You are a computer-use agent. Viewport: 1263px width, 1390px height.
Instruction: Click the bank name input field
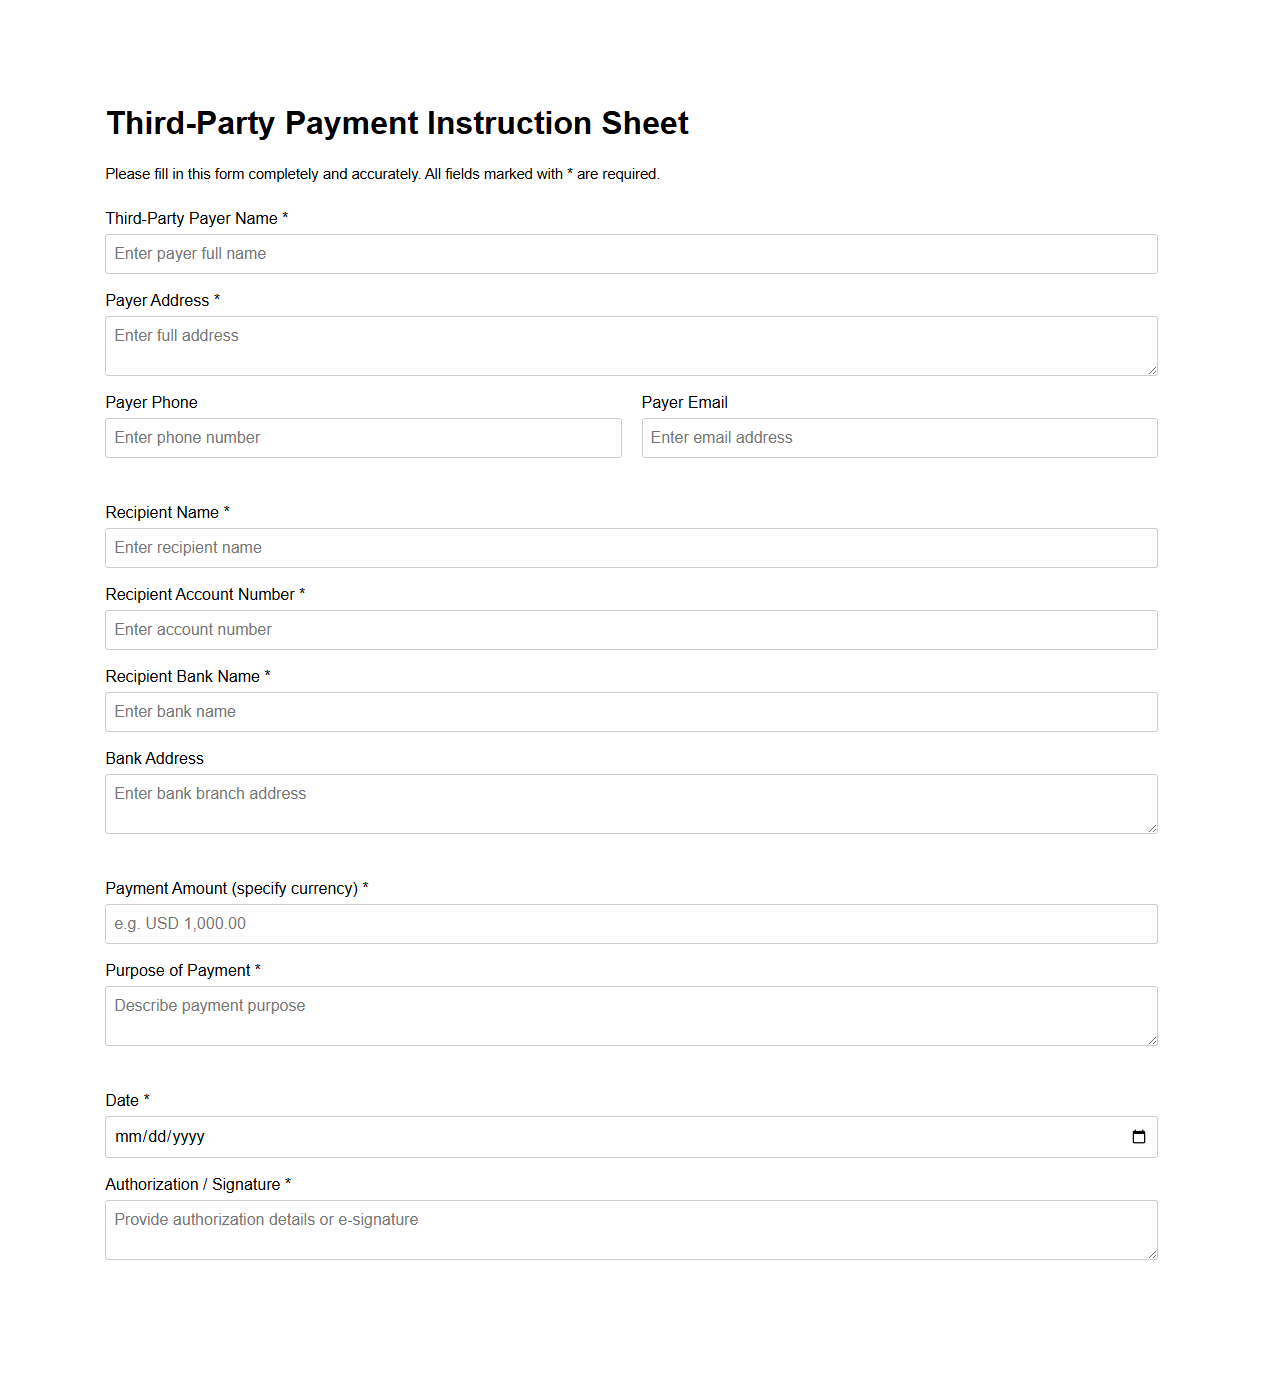(631, 711)
